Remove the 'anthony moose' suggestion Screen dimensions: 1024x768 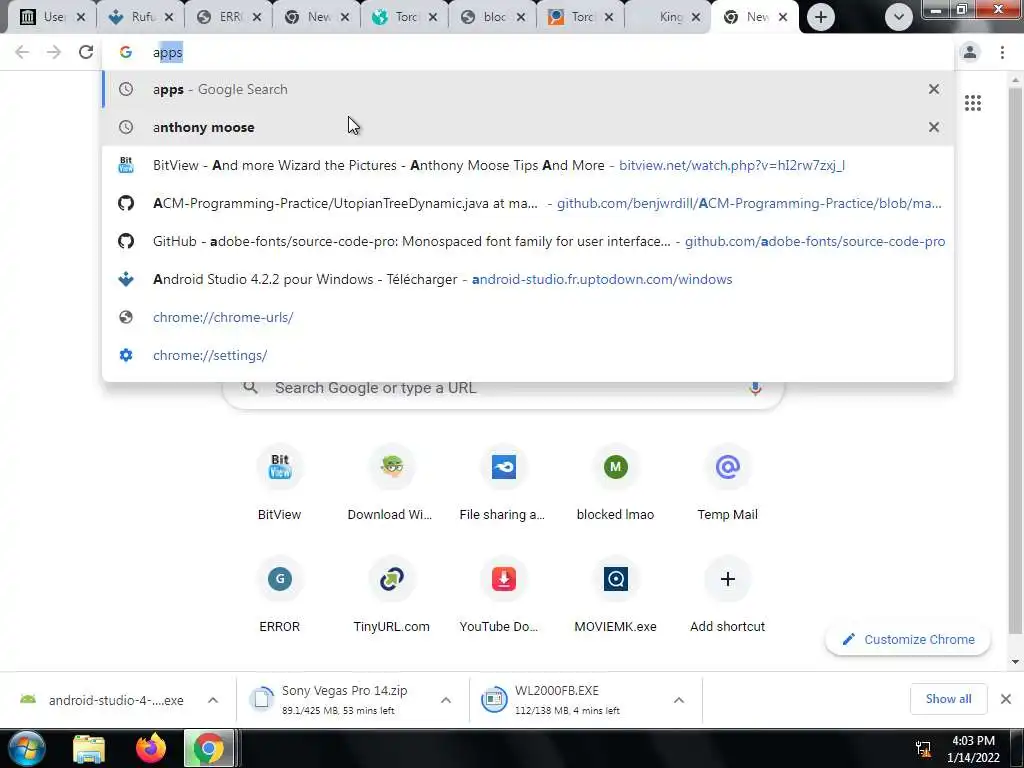pyautogui.click(x=934, y=127)
